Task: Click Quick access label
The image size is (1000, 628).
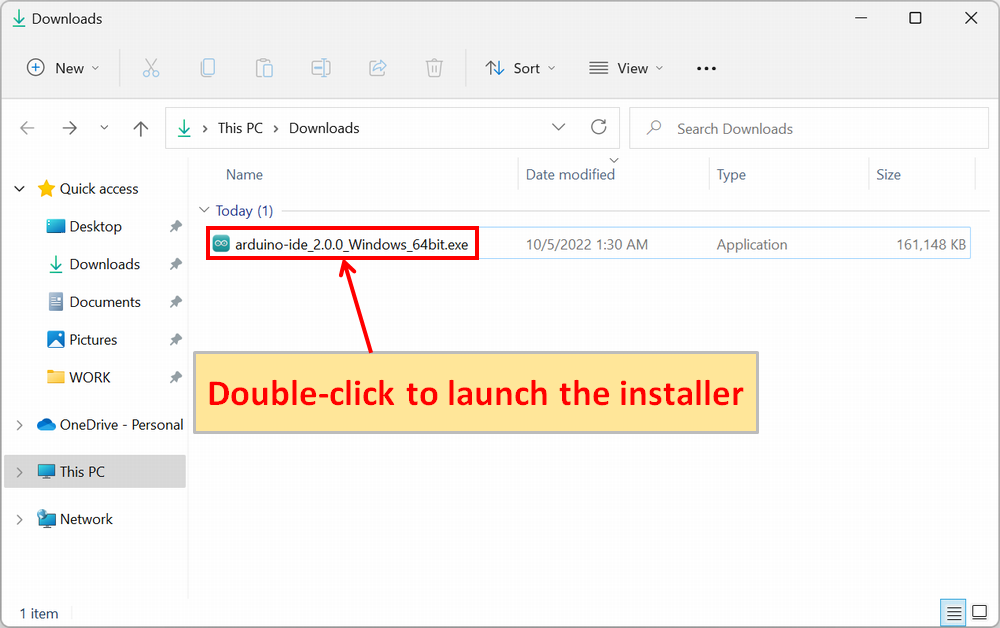Action: pyautogui.click(x=99, y=189)
